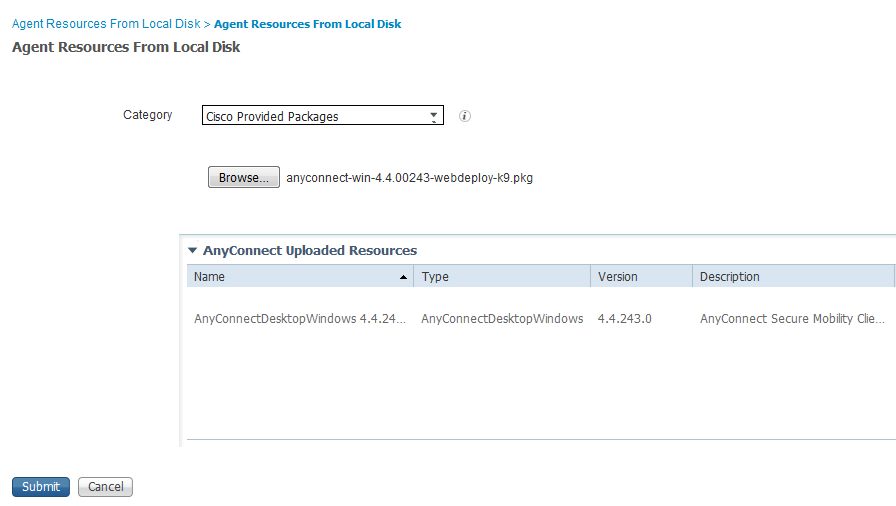Click the bold Agent Resources From Local Disk breadcrumb

(x=307, y=24)
